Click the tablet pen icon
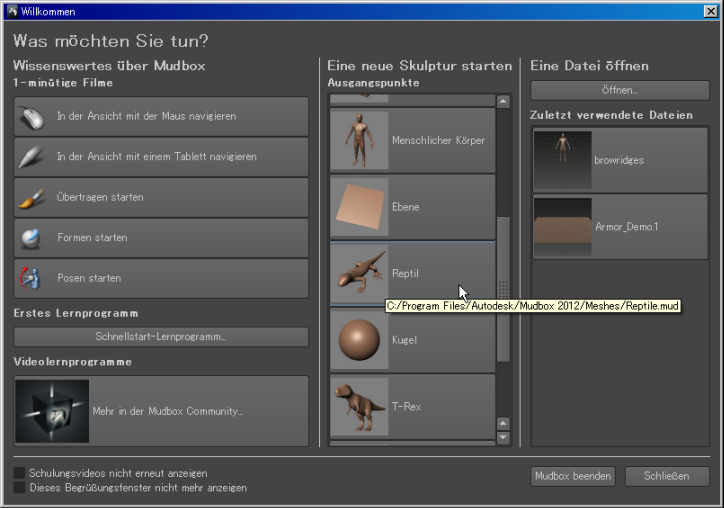 tap(32, 157)
